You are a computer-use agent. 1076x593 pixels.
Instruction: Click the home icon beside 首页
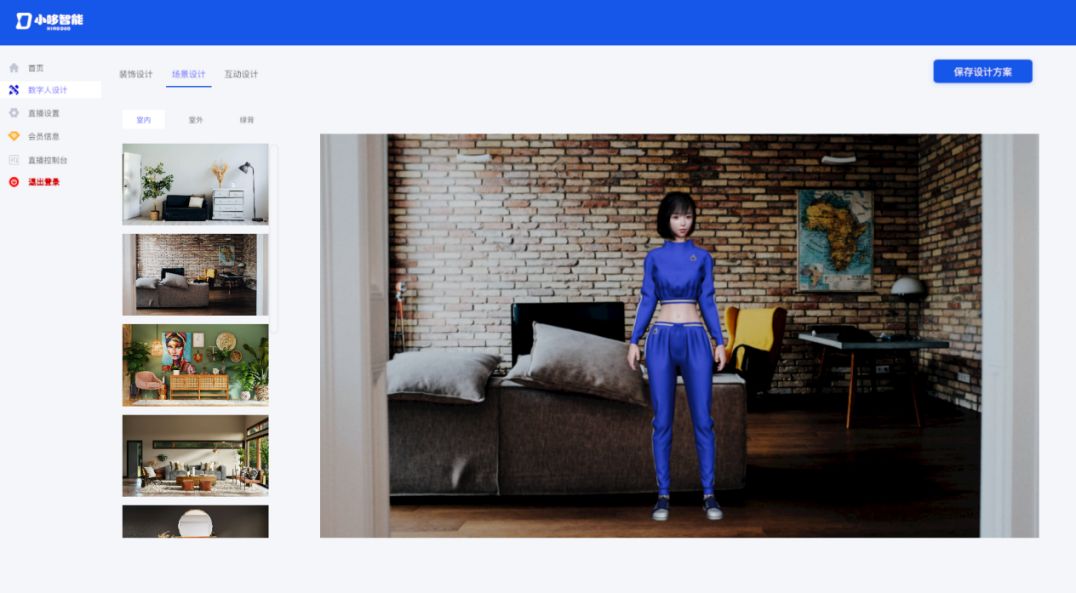point(14,68)
